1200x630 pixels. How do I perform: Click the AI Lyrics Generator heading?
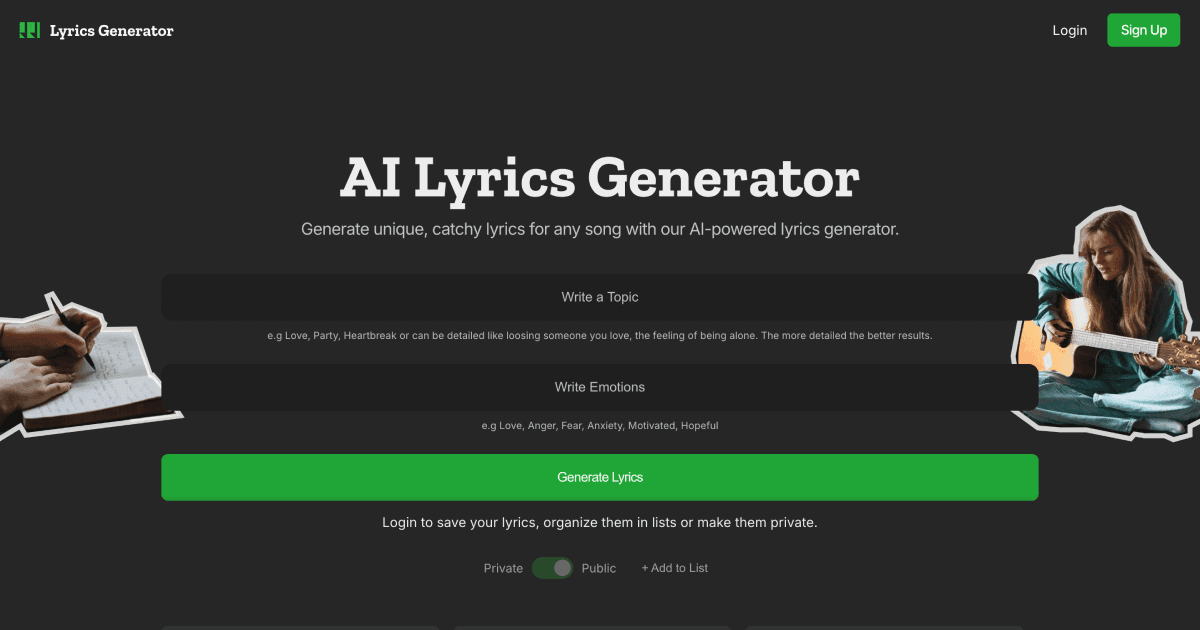click(x=599, y=178)
